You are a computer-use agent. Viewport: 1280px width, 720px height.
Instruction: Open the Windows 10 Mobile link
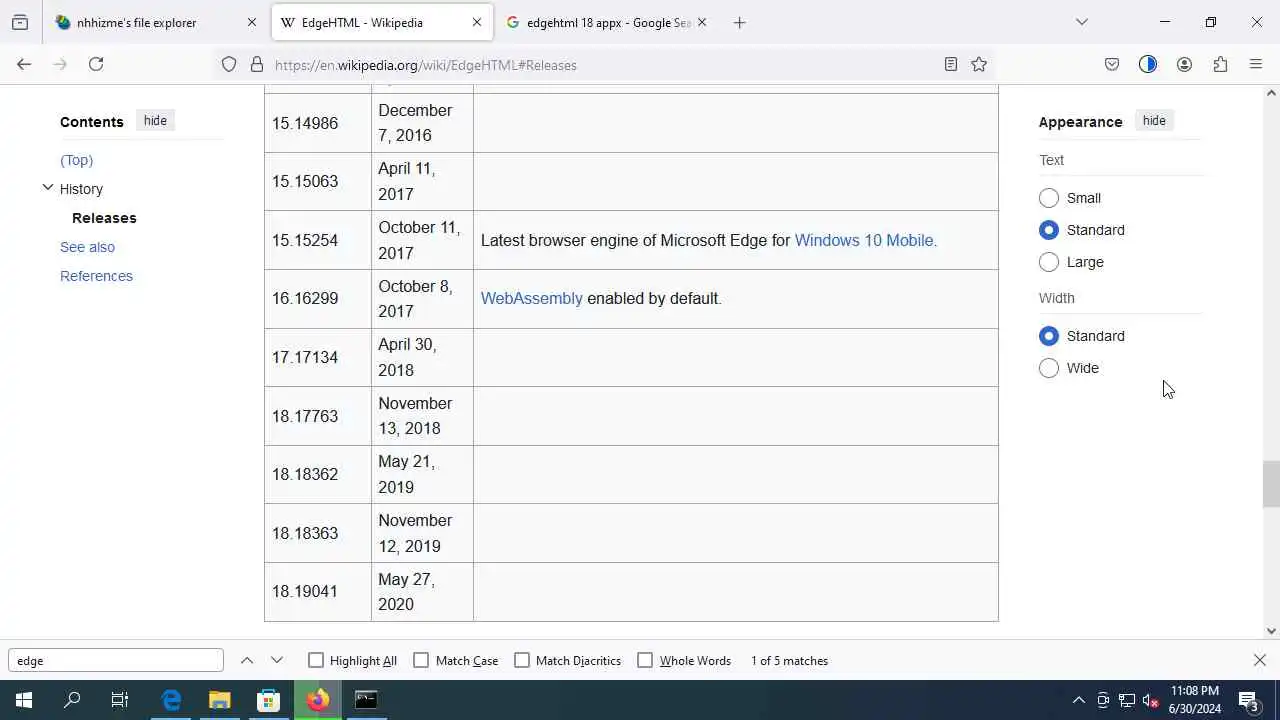(x=864, y=240)
